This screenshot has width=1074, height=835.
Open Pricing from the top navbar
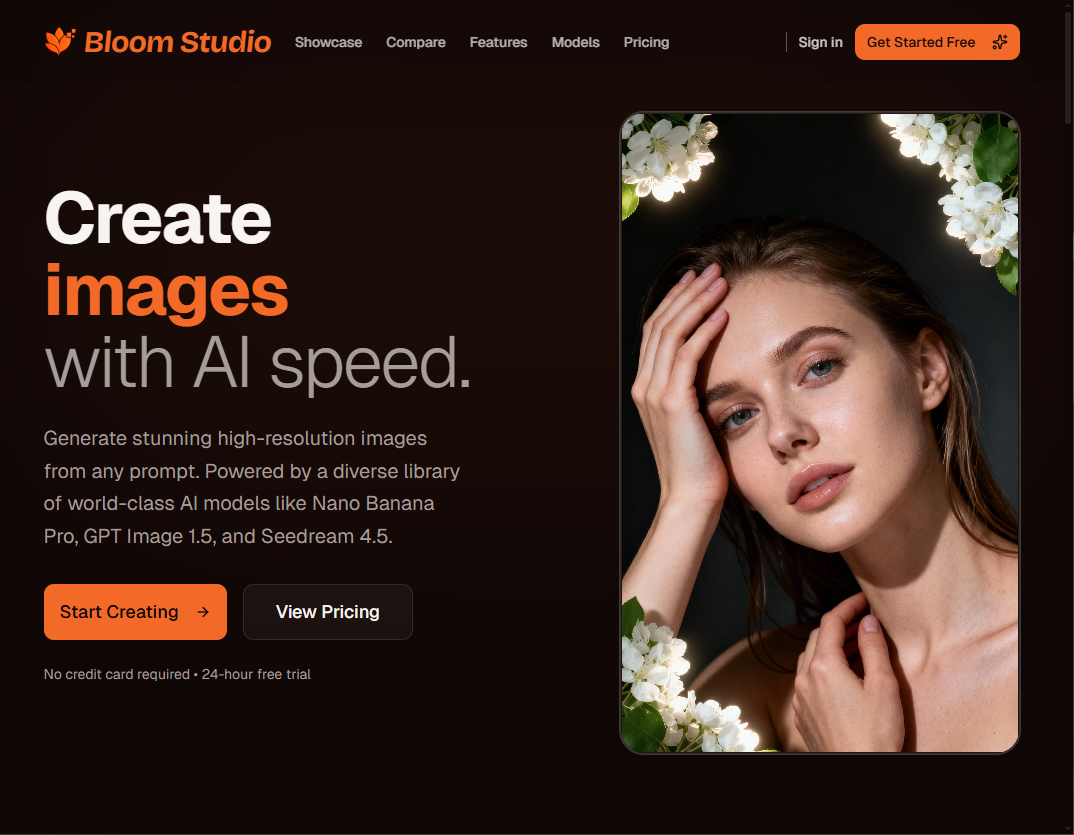tap(646, 42)
